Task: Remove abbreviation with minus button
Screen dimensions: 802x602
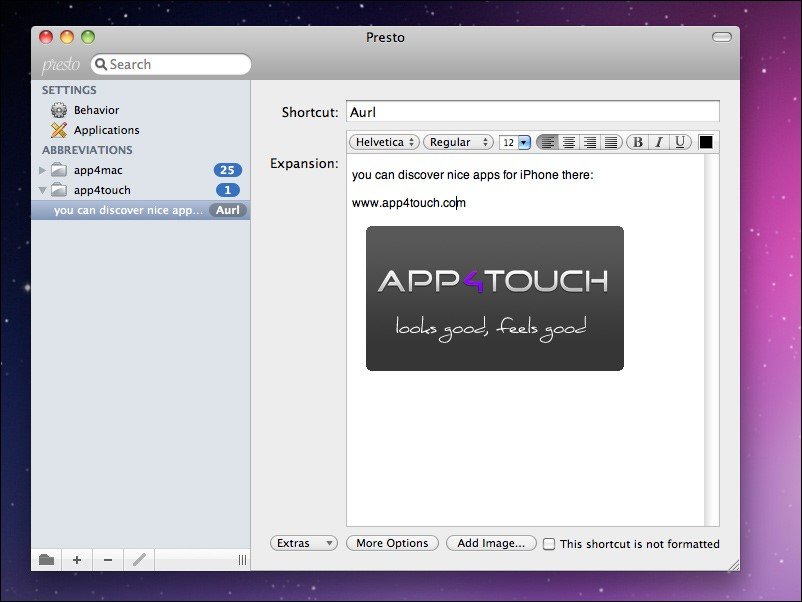Action: click(x=108, y=560)
